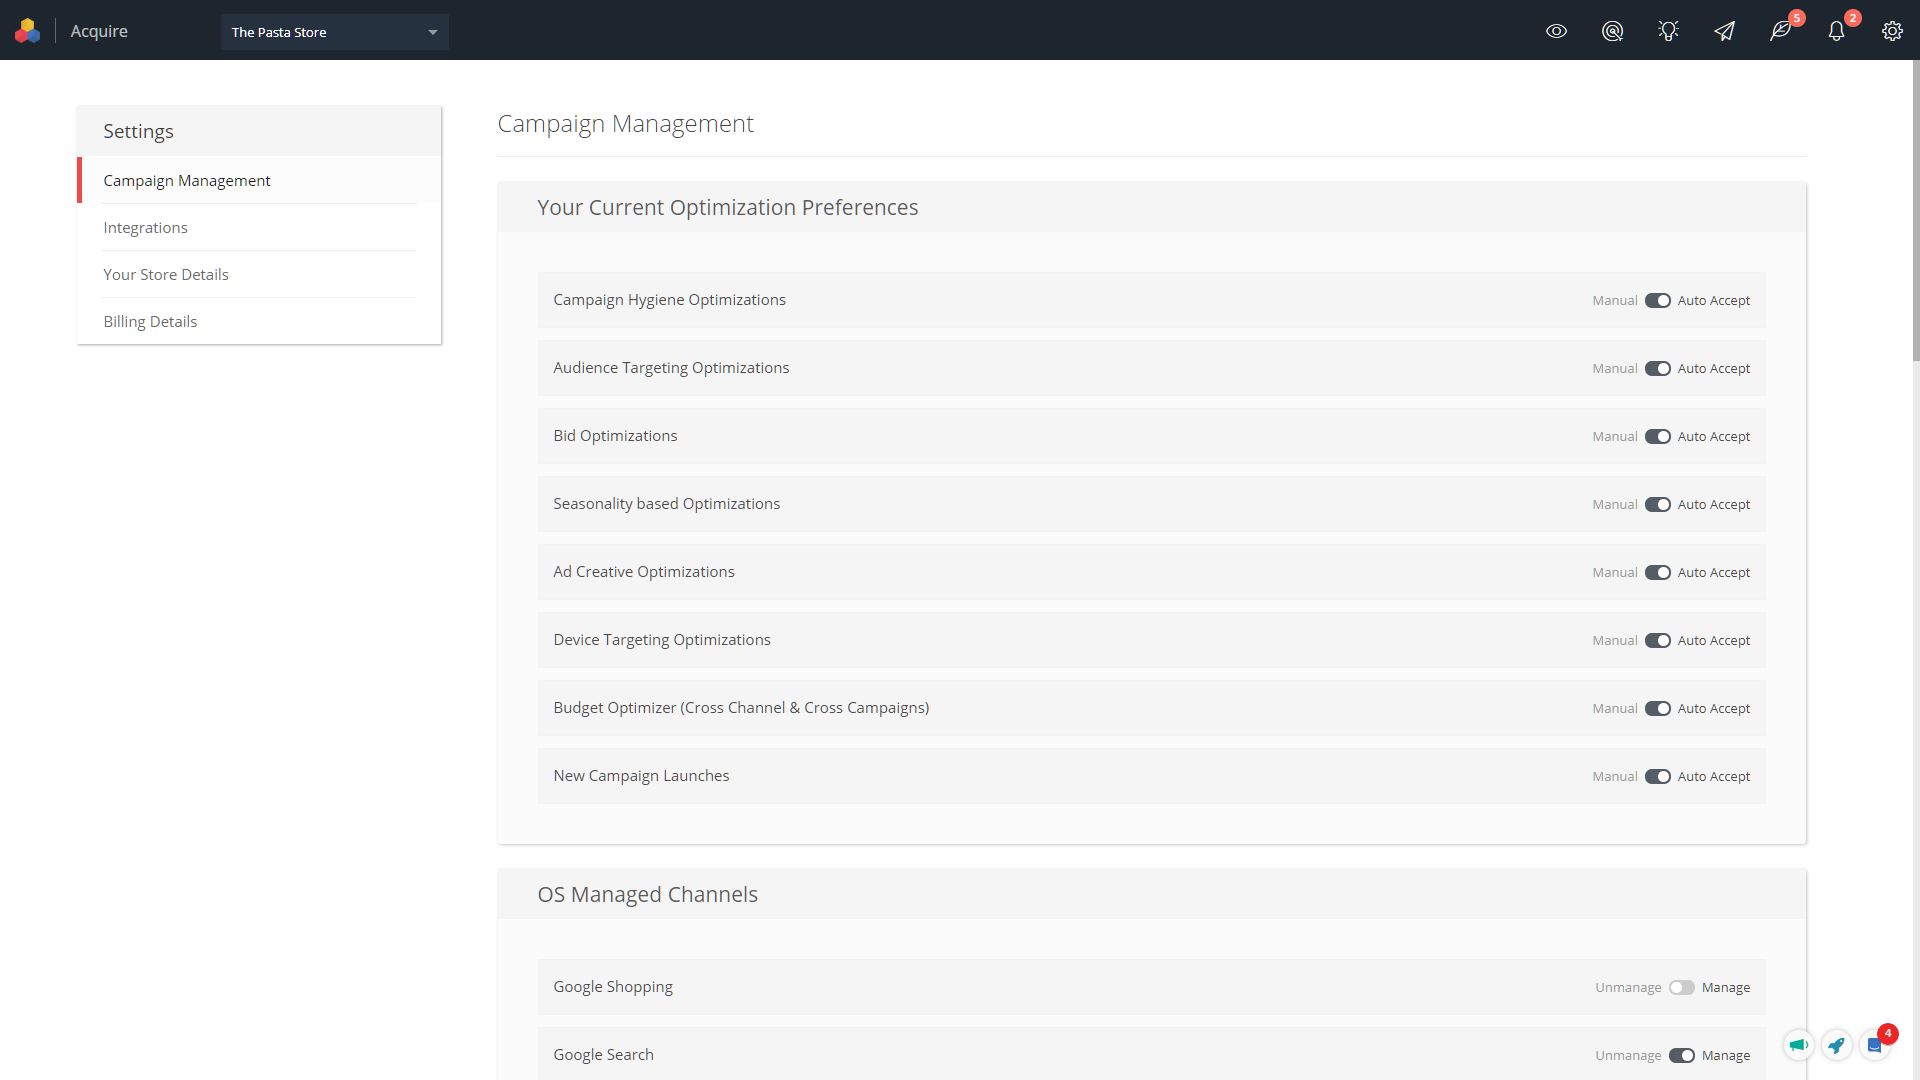This screenshot has height=1080, width=1920.
Task: Click 'Manage' label on Google Shopping row
Action: pos(1726,988)
